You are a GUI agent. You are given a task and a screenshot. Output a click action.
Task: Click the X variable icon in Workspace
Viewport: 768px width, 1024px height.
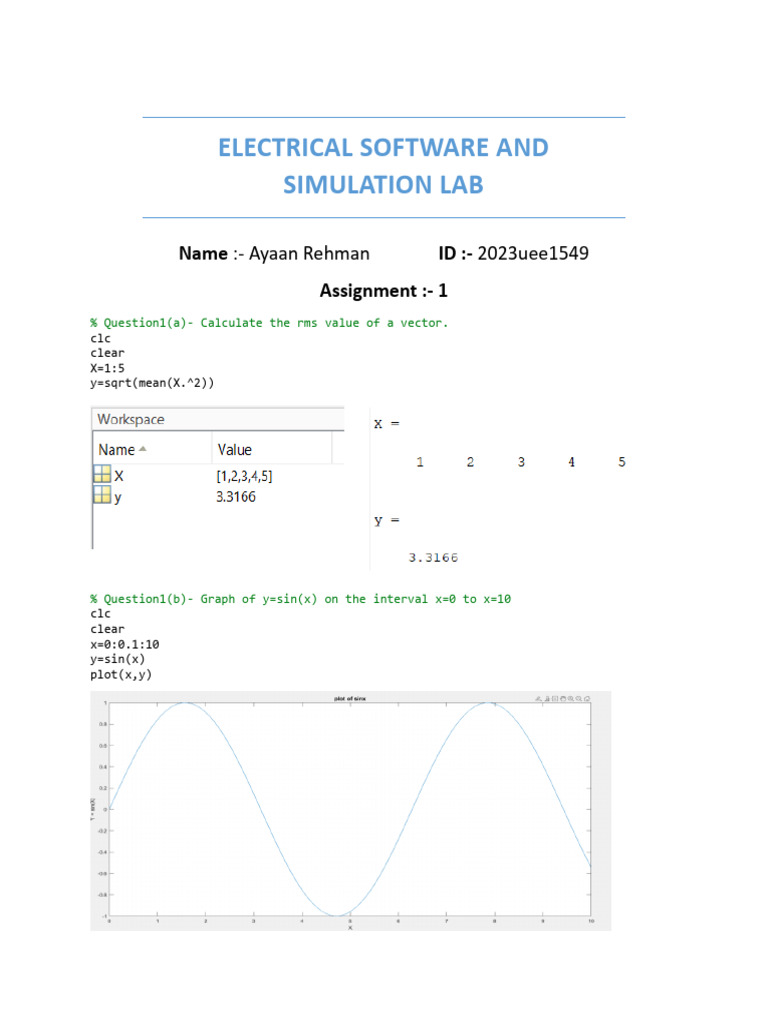coord(102,474)
